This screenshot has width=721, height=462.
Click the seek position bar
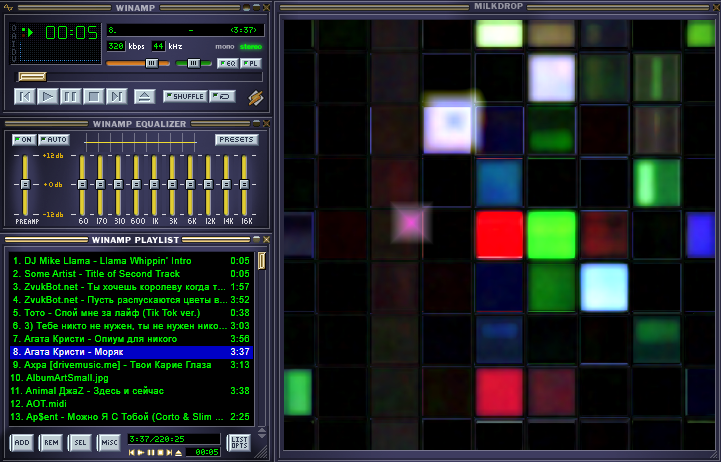tap(139, 76)
